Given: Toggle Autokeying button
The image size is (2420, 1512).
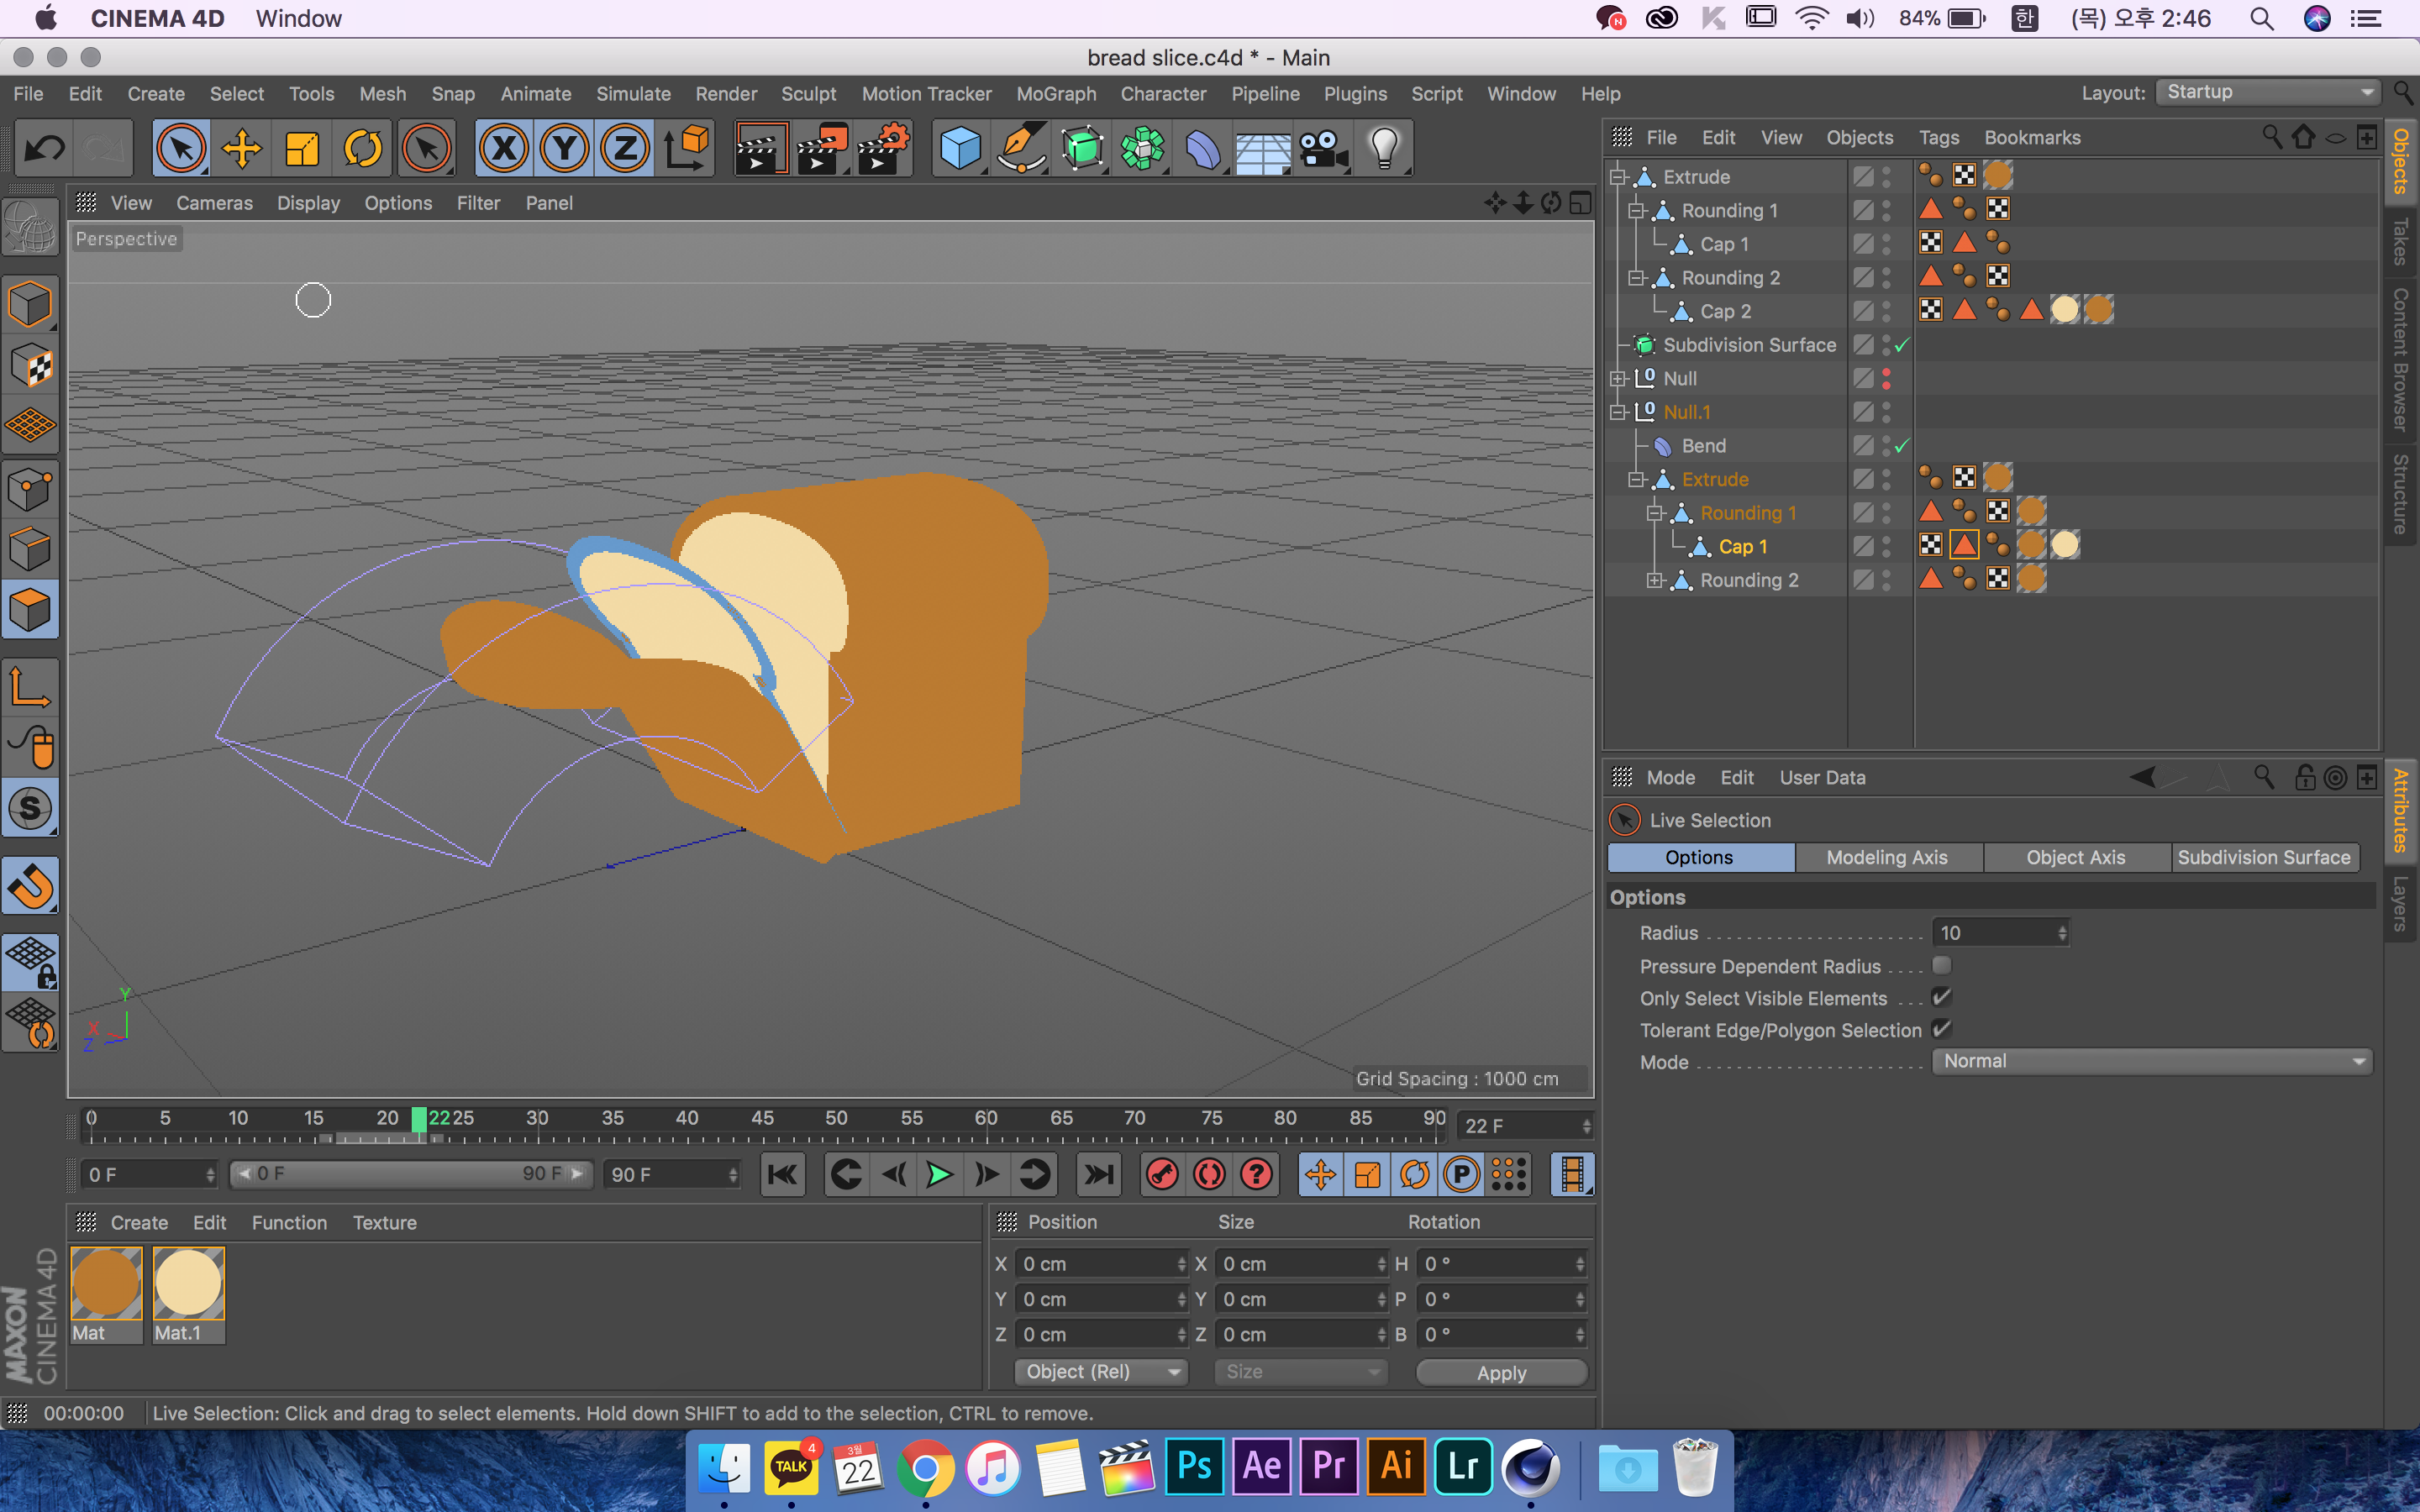Looking at the screenshot, I should 1209,1174.
